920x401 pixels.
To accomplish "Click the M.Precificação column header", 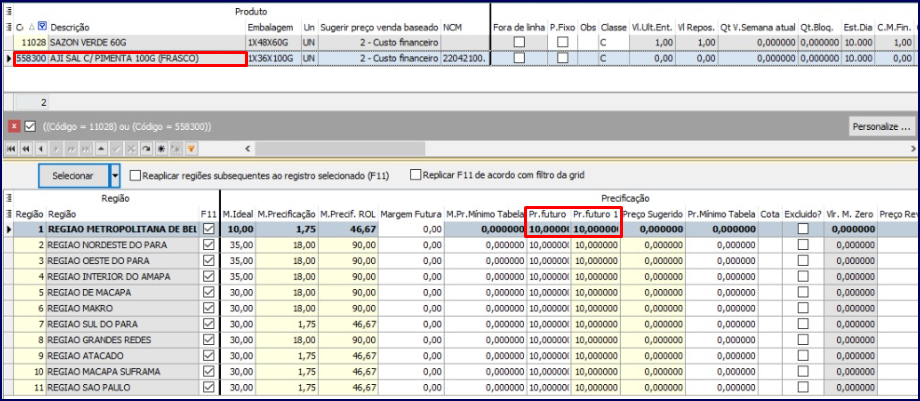I will [x=288, y=214].
